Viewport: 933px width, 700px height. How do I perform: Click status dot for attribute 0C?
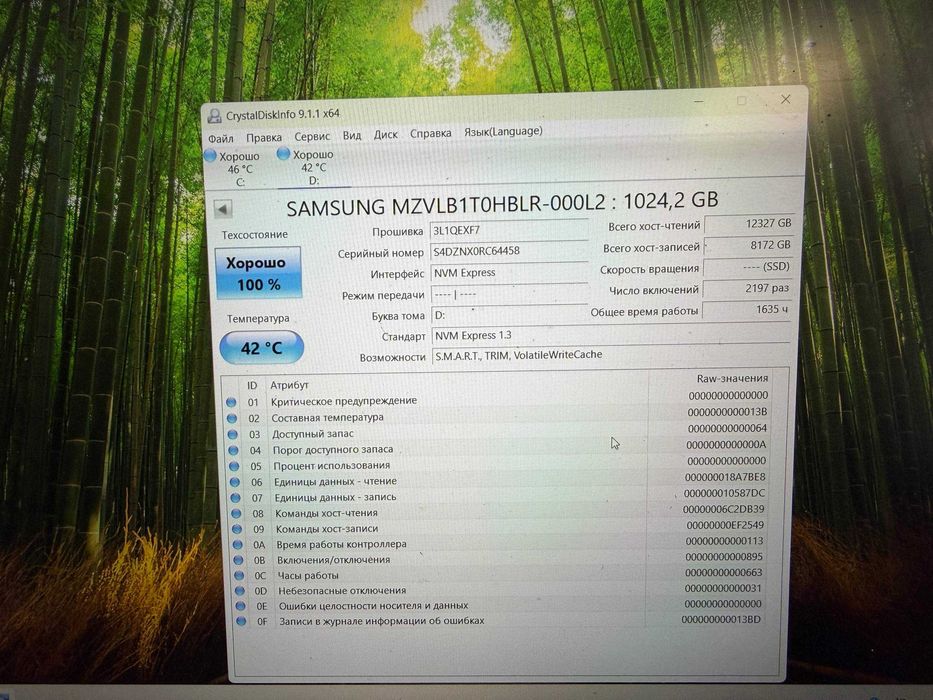pyautogui.click(x=239, y=576)
